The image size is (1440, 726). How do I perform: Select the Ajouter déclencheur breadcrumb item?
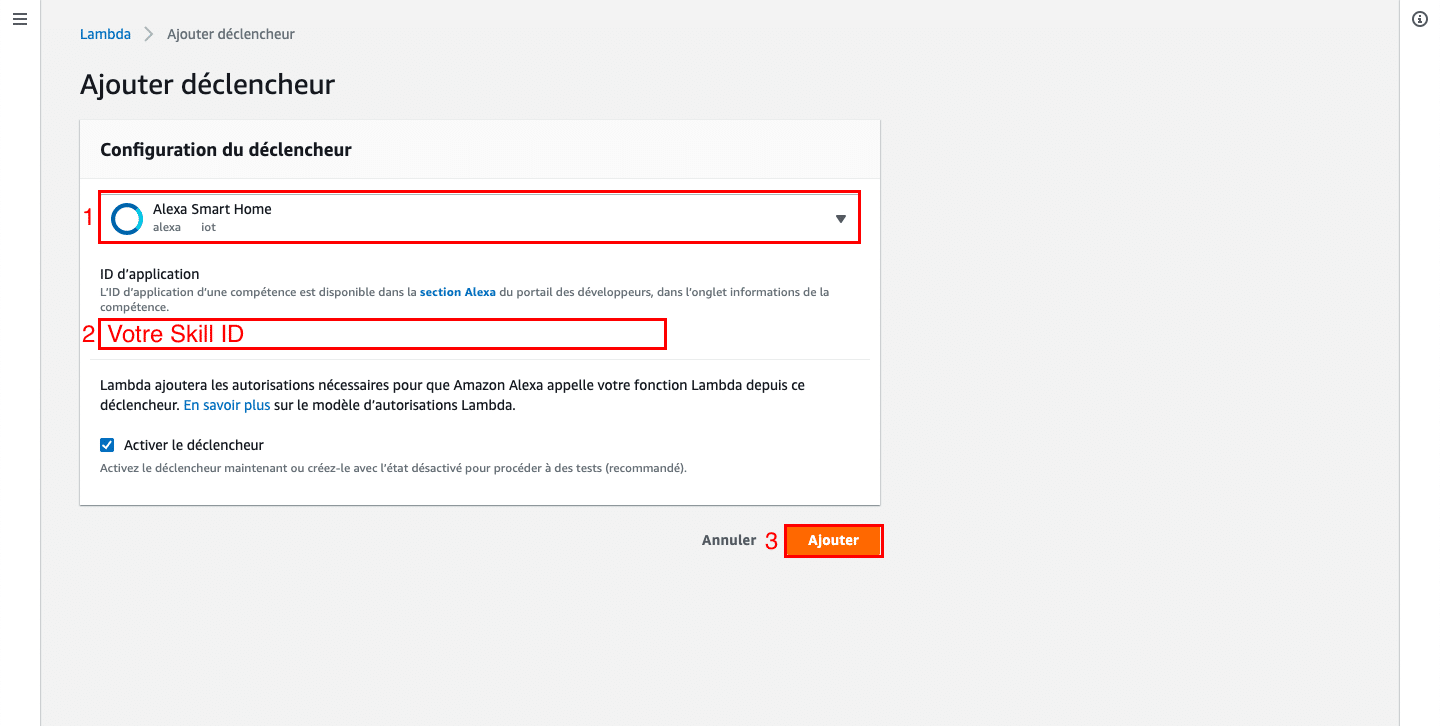coord(231,34)
